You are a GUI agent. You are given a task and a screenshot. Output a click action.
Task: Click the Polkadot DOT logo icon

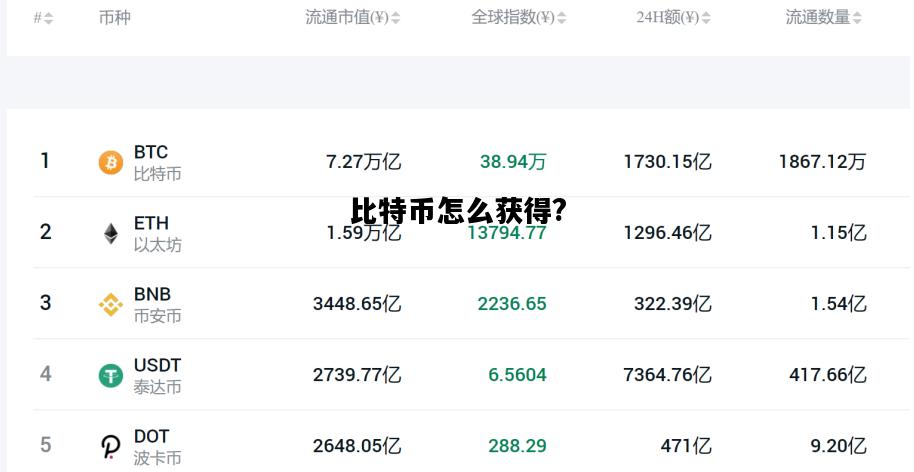coord(111,447)
